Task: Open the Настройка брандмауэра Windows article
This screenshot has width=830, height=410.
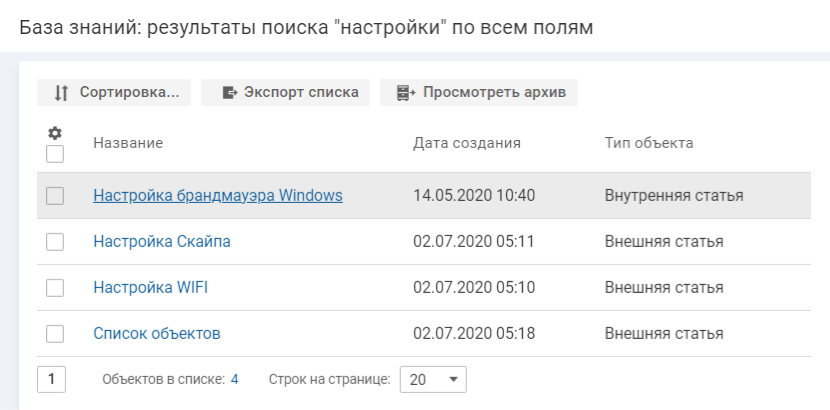Action: 218,195
